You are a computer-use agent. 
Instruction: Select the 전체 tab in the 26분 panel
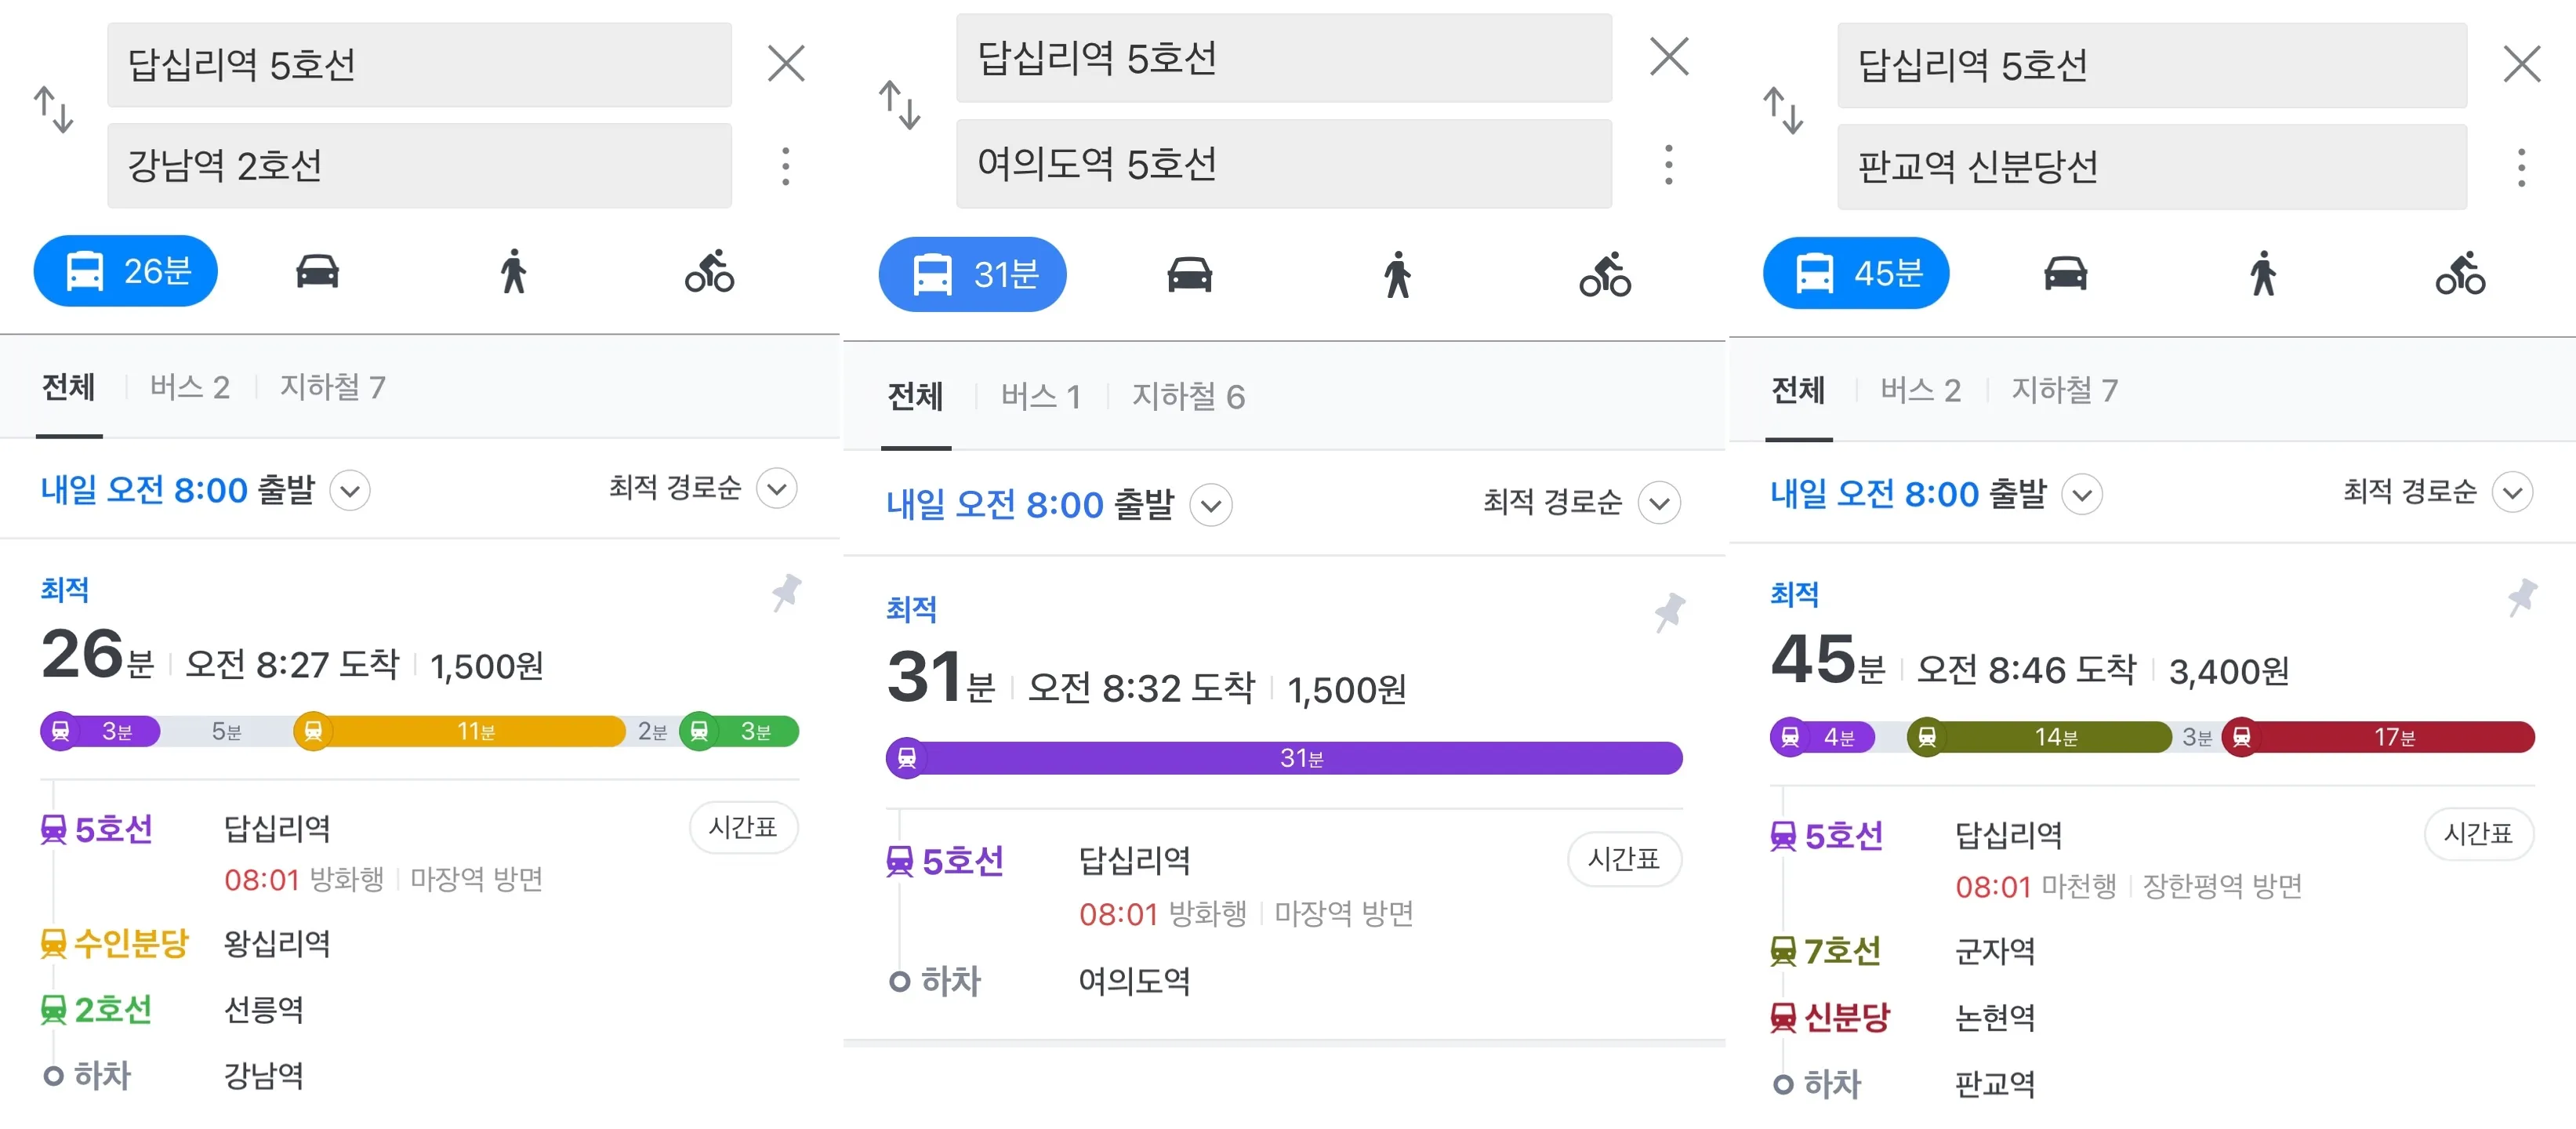[68, 387]
